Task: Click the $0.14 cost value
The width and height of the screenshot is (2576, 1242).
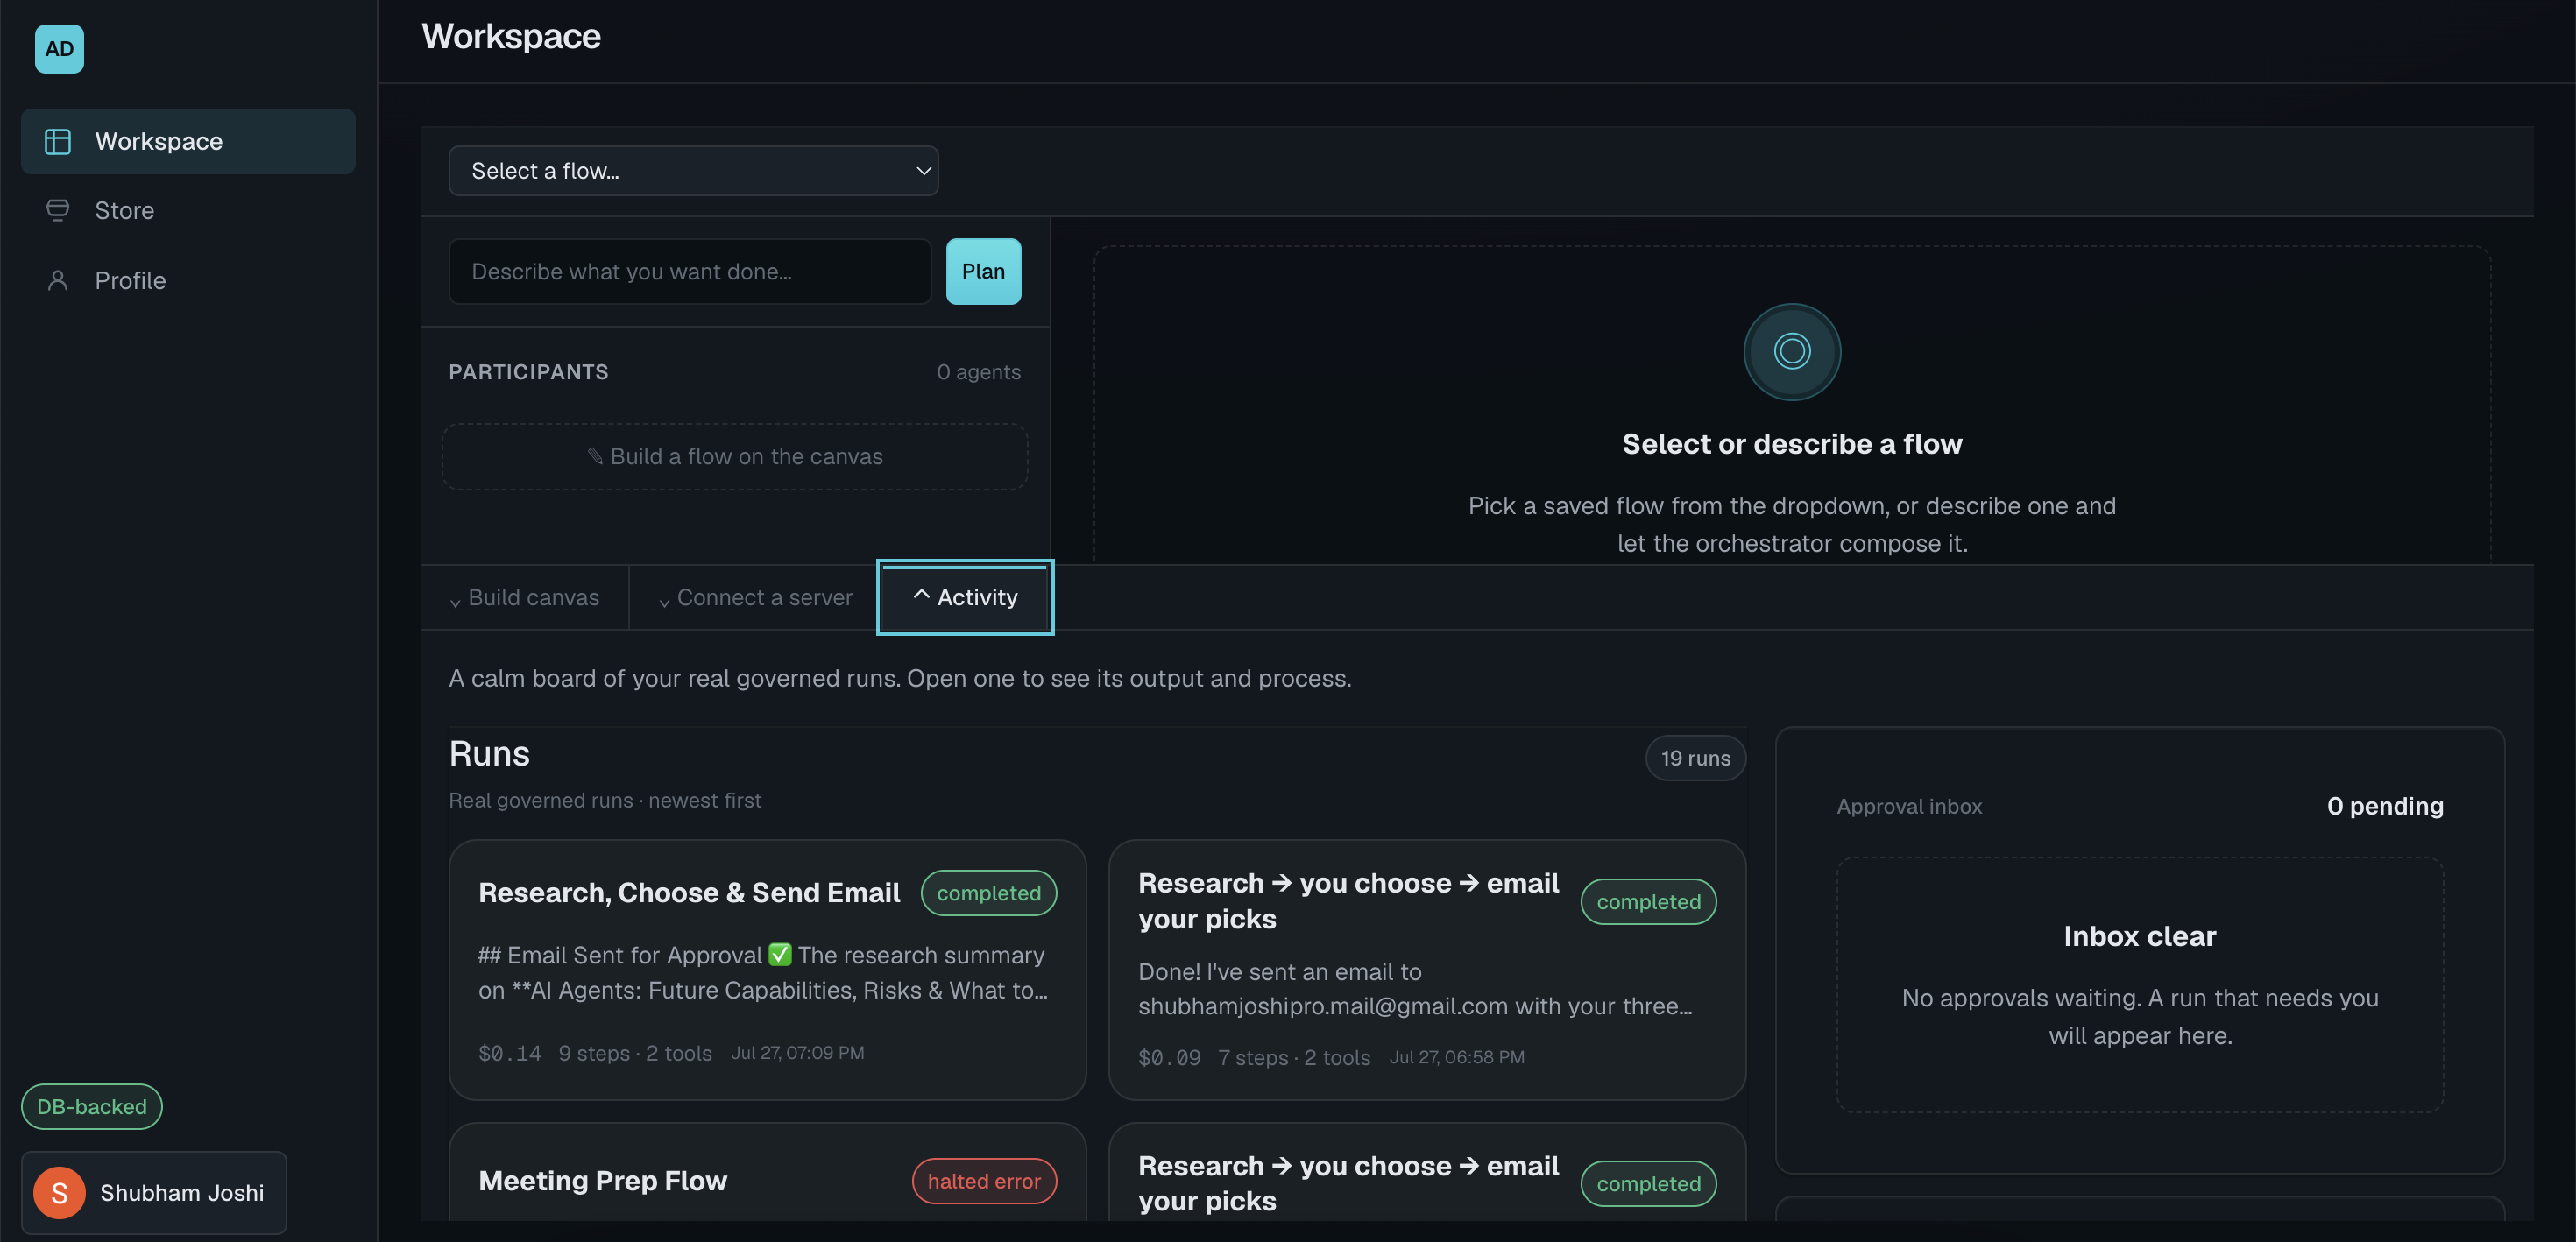Action: pos(510,1053)
